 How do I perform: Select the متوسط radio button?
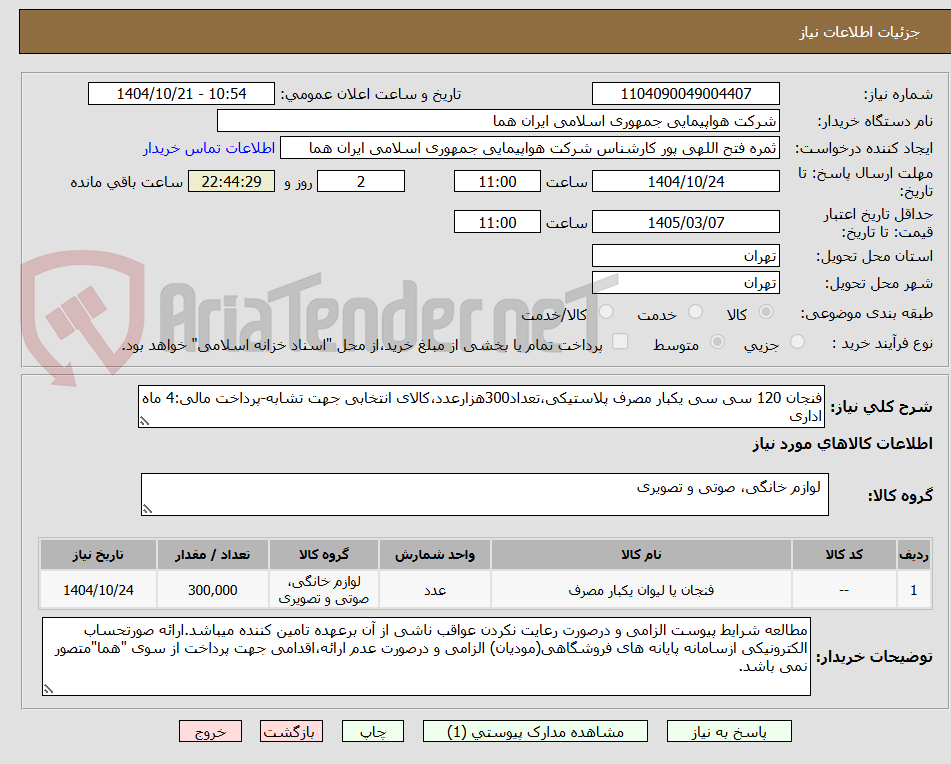pos(716,342)
